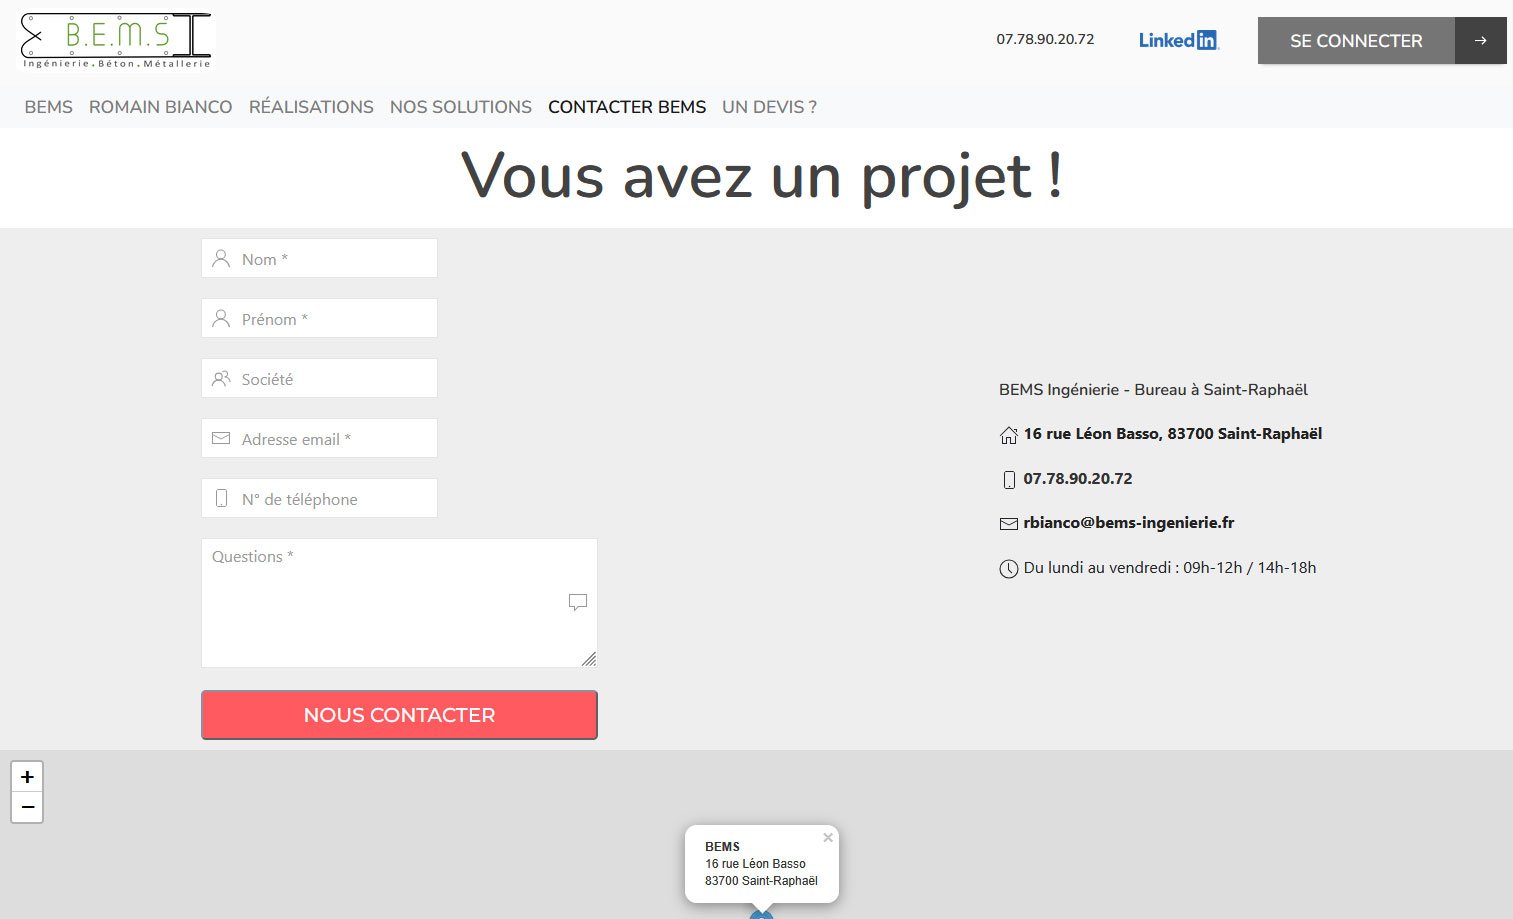Focus the Prénom input field
Image resolution: width=1513 pixels, height=919 pixels.
pos(319,318)
